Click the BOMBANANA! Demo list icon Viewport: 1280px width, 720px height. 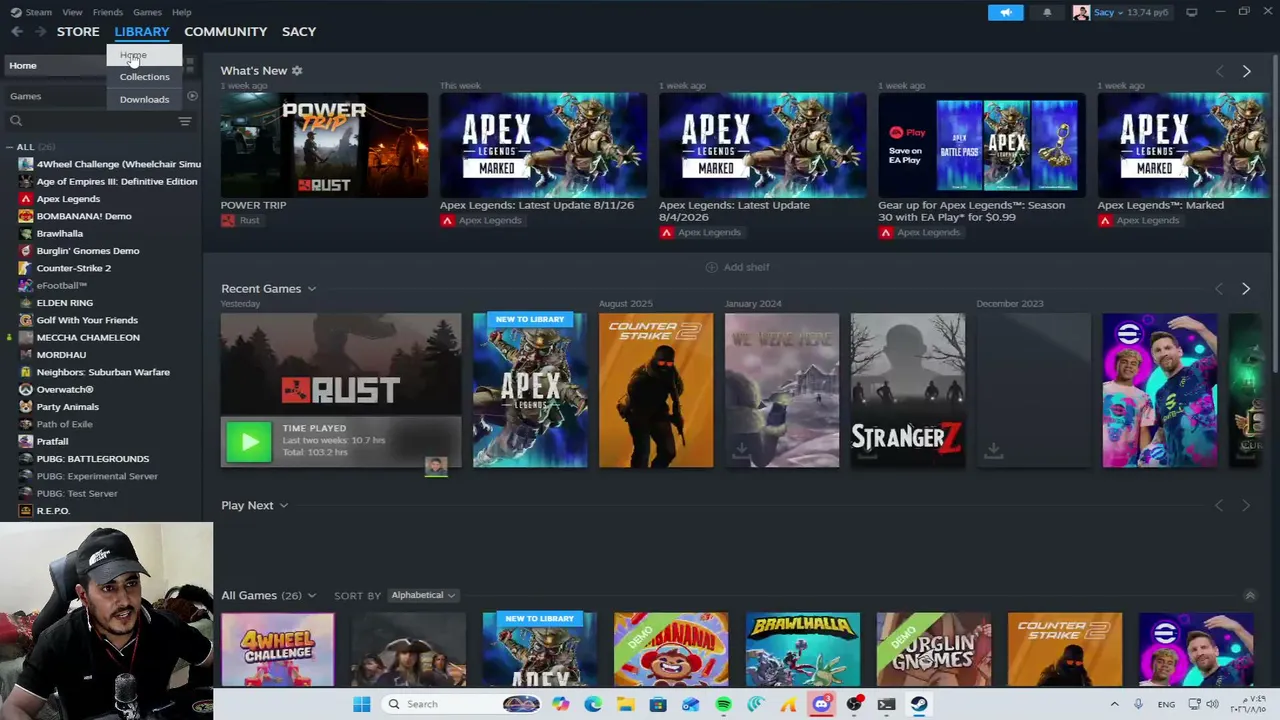click(x=26, y=216)
